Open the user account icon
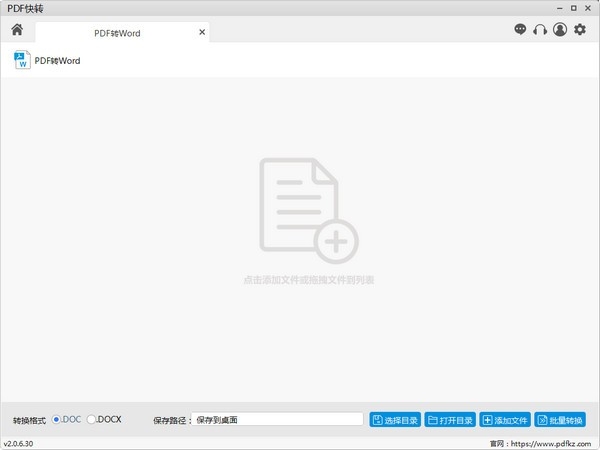The image size is (600, 450). pyautogui.click(x=560, y=29)
